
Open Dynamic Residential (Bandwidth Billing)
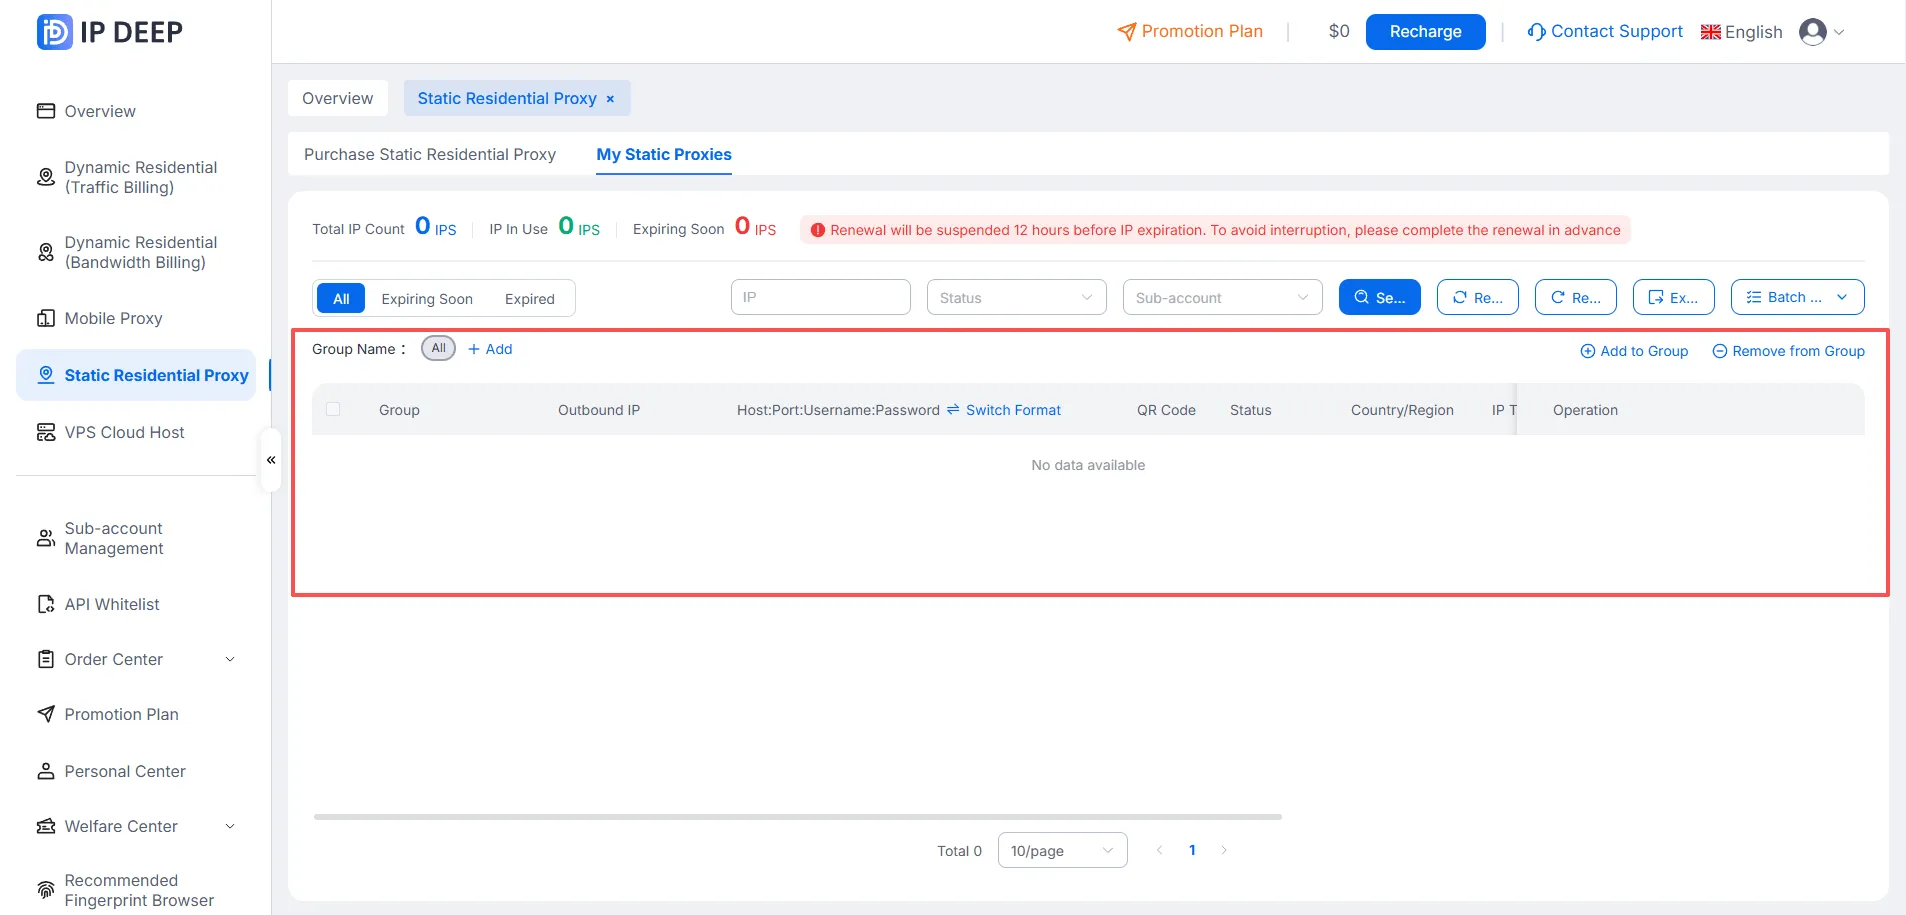(141, 252)
